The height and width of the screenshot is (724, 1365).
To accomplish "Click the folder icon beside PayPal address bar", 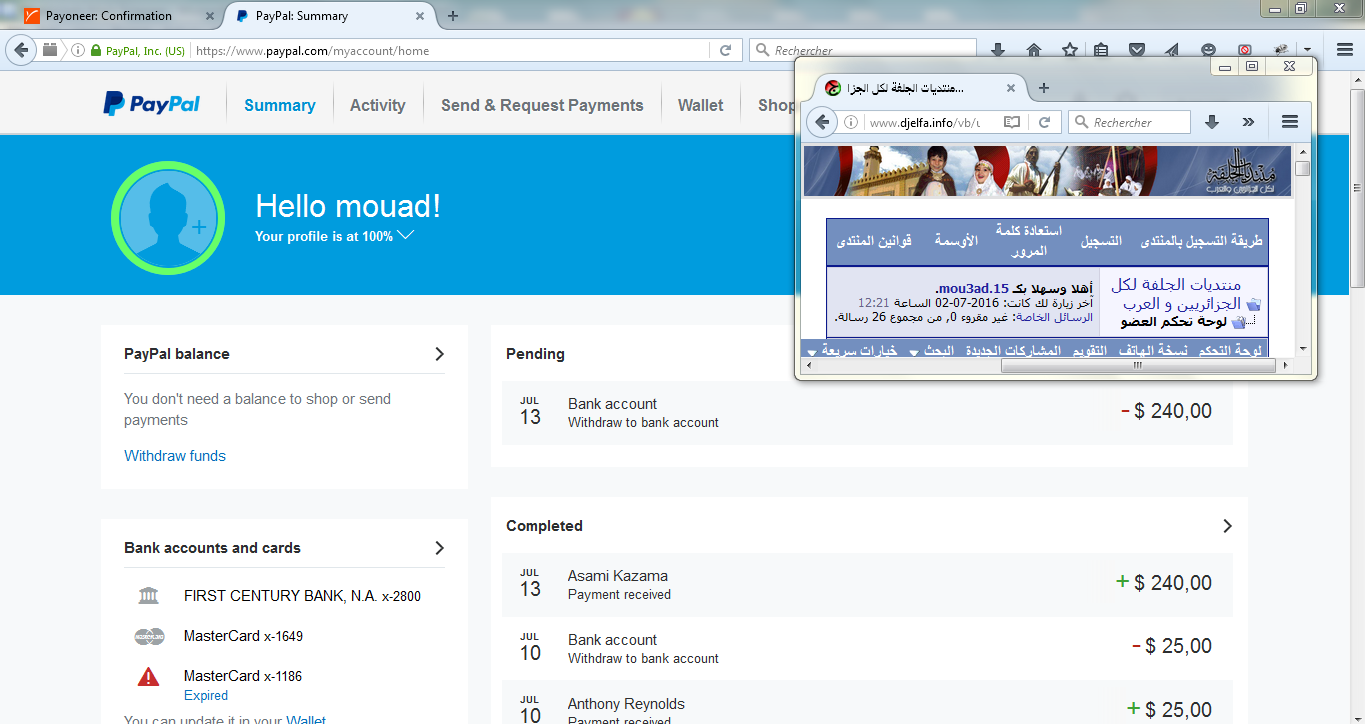I will (50, 50).
